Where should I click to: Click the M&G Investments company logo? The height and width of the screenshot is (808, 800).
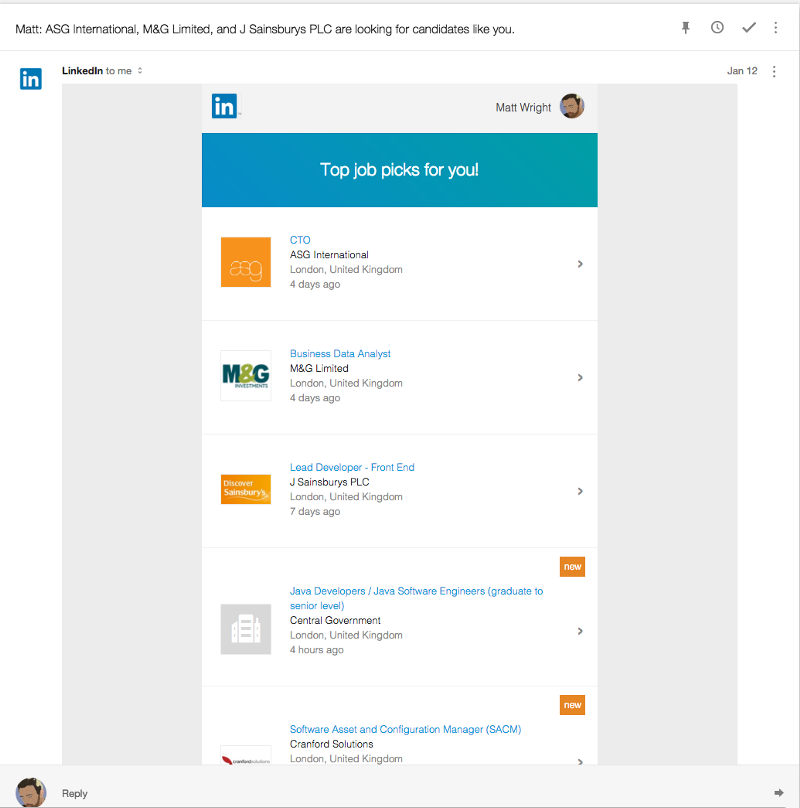(x=246, y=376)
